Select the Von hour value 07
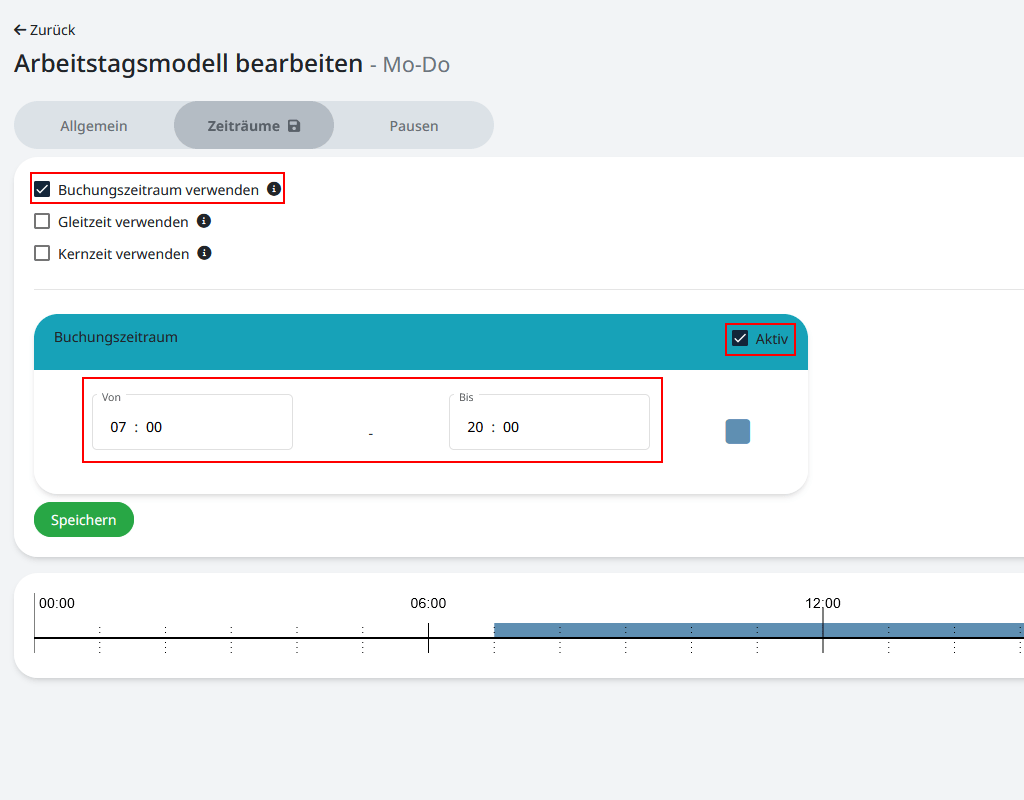The image size is (1024, 800). (119, 427)
